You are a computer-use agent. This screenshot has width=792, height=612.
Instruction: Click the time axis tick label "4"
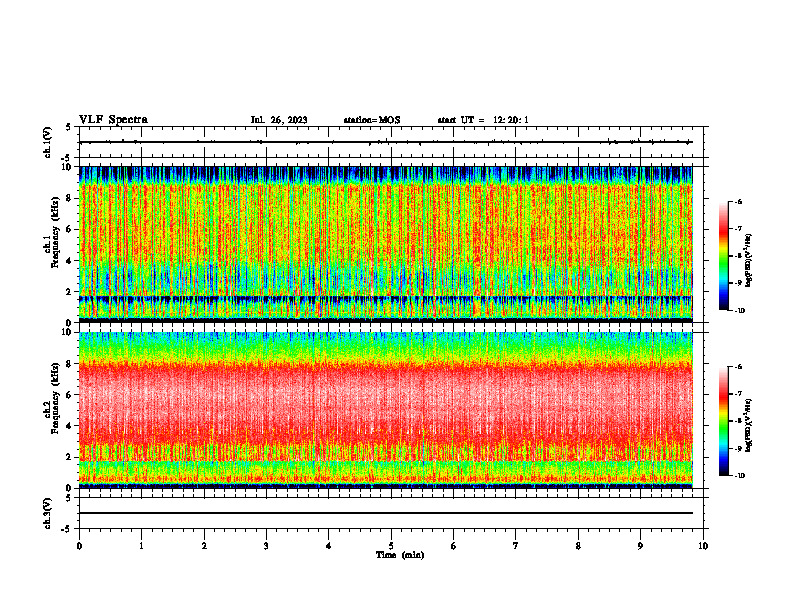point(329,546)
